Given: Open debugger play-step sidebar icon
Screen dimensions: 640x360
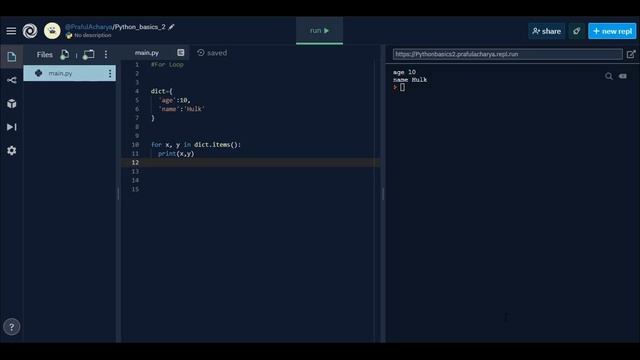Looking at the screenshot, I should coord(11,127).
